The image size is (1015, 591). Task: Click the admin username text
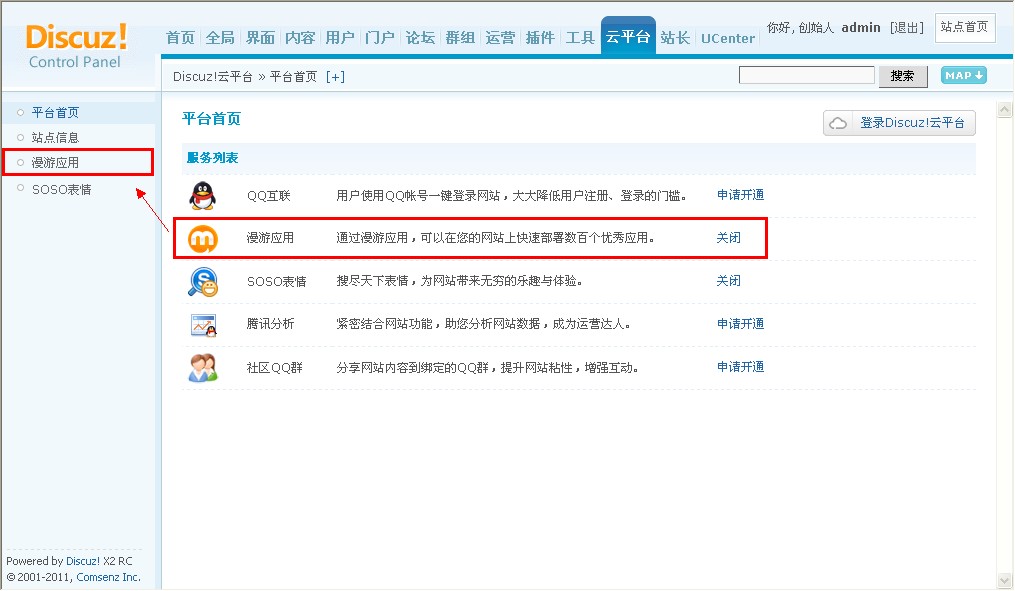pyautogui.click(x=861, y=27)
